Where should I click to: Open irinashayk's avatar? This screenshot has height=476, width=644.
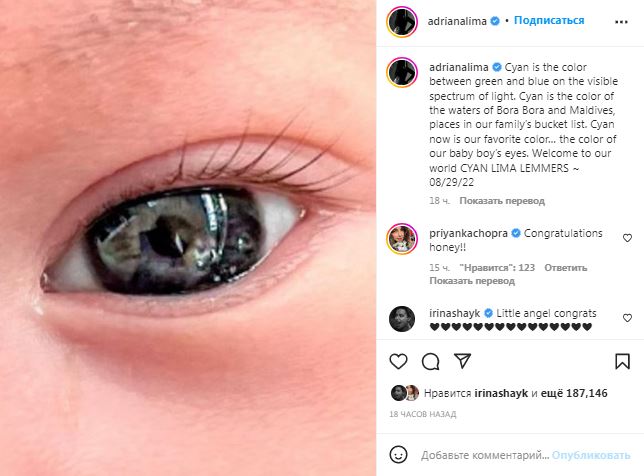click(x=402, y=318)
